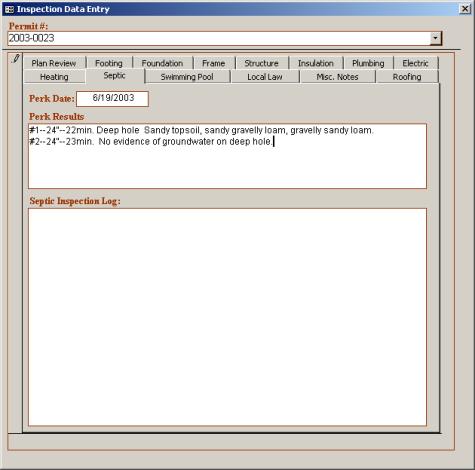
Task: Click the pencil edit record indicator icon
Action: pyautogui.click(x=16, y=59)
